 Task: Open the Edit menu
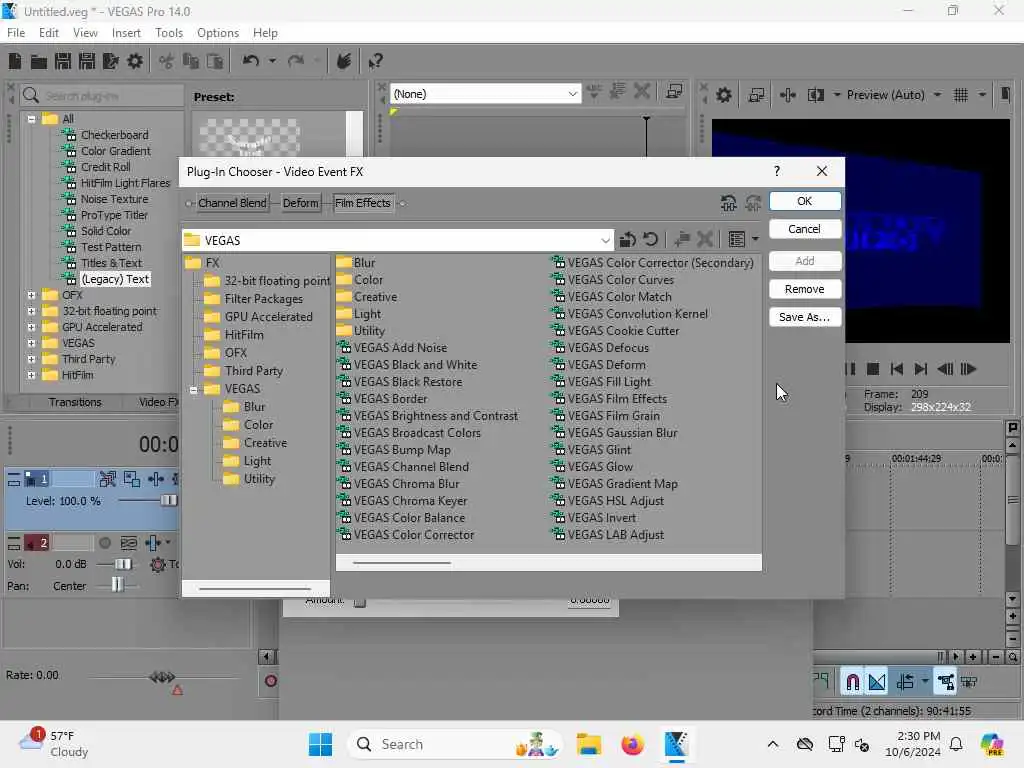click(x=48, y=33)
